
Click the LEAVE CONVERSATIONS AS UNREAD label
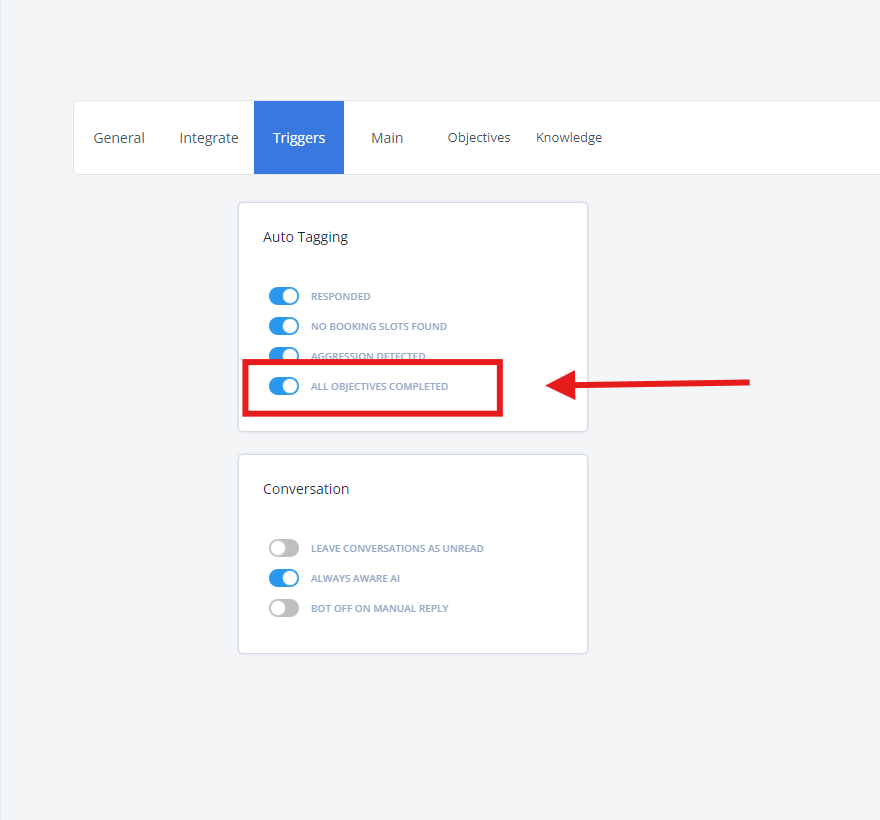(397, 548)
